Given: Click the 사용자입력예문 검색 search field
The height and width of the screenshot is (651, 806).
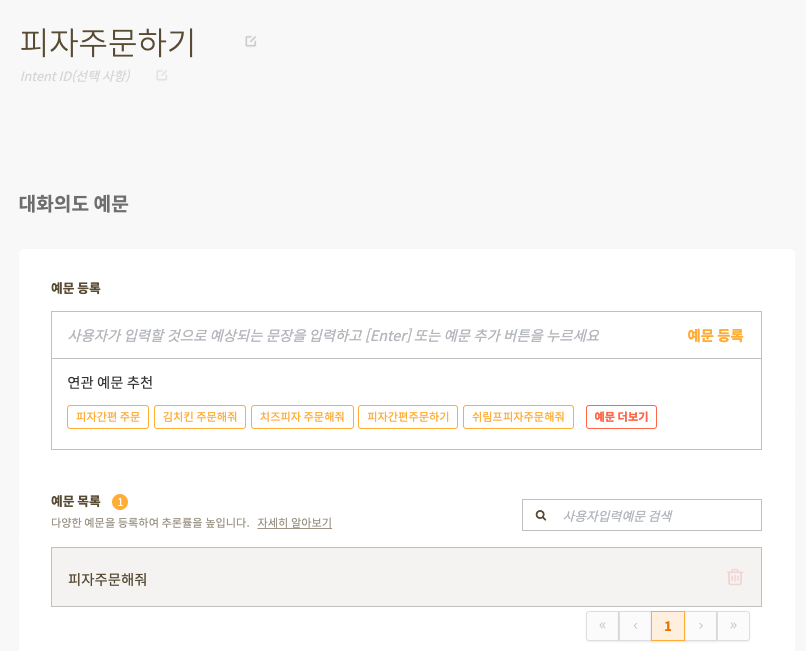Looking at the screenshot, I should click(x=642, y=515).
